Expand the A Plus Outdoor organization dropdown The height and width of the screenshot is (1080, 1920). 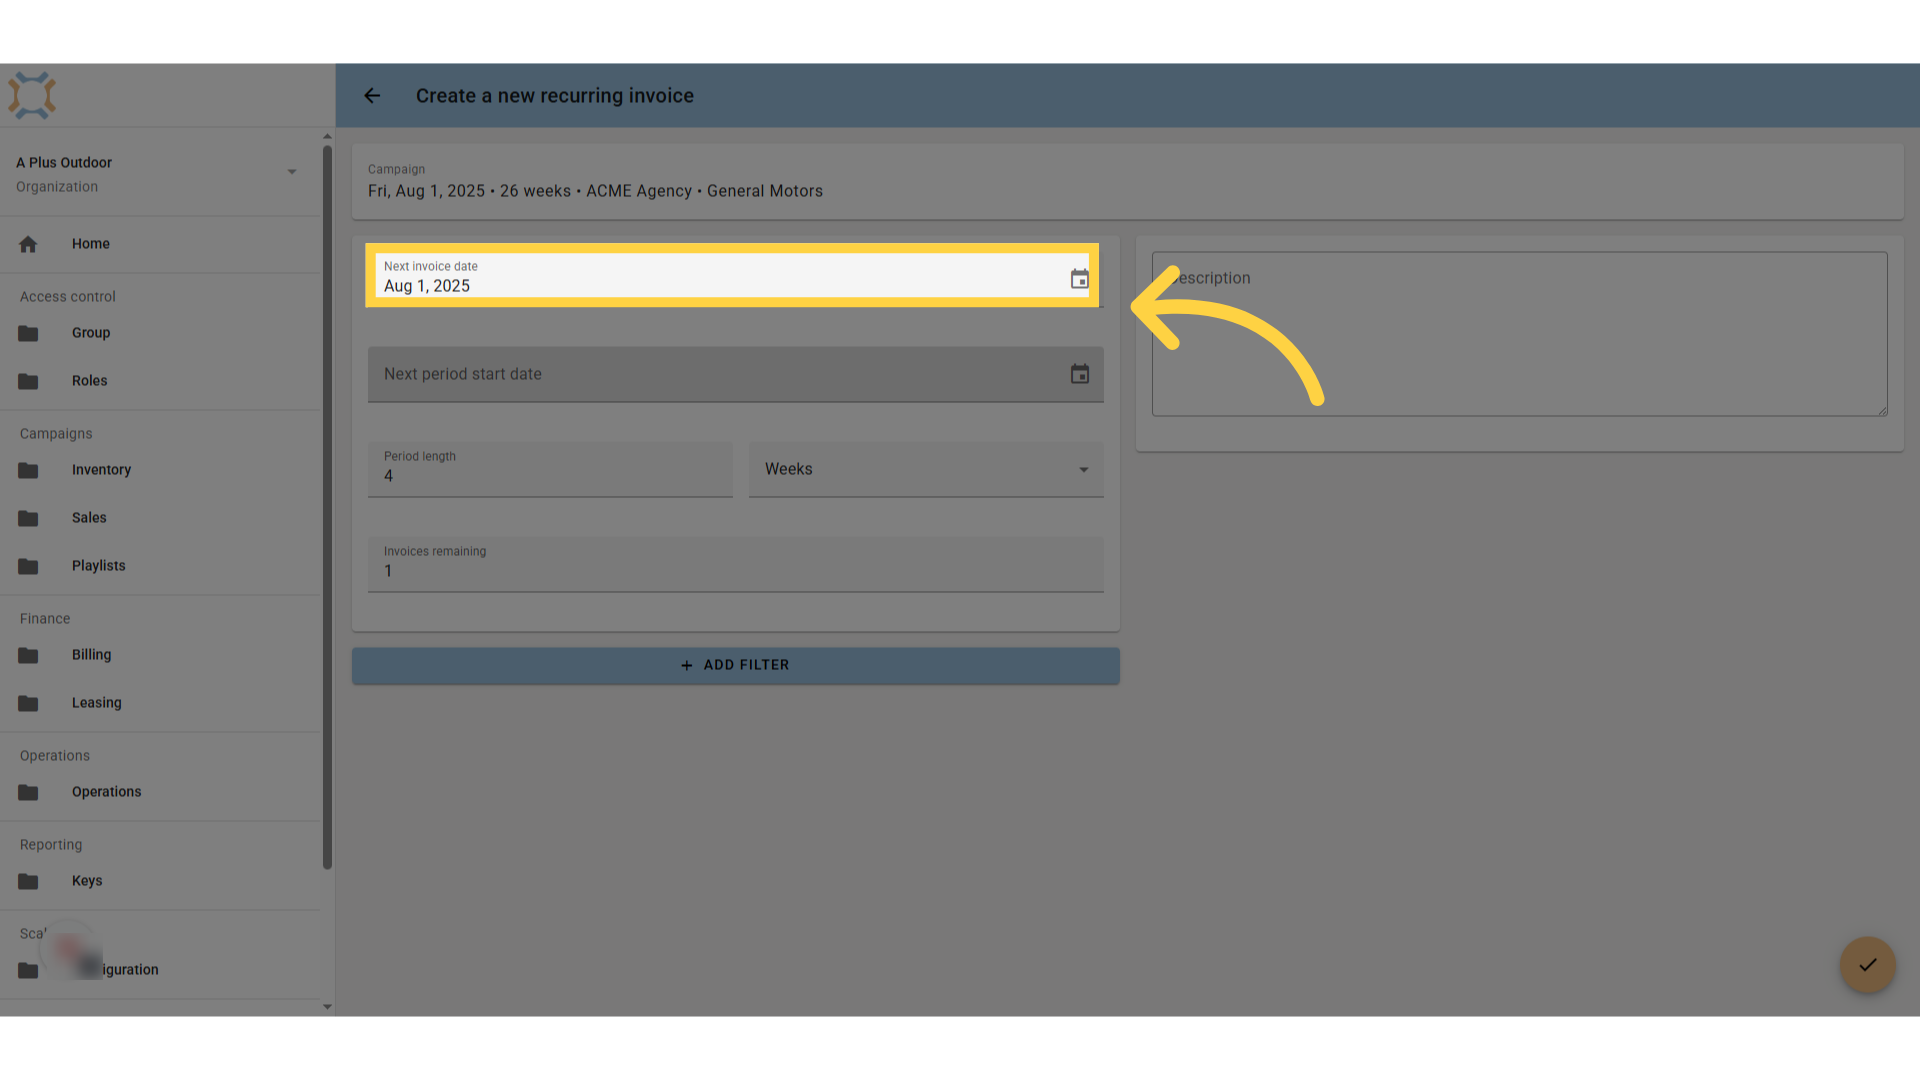(291, 172)
